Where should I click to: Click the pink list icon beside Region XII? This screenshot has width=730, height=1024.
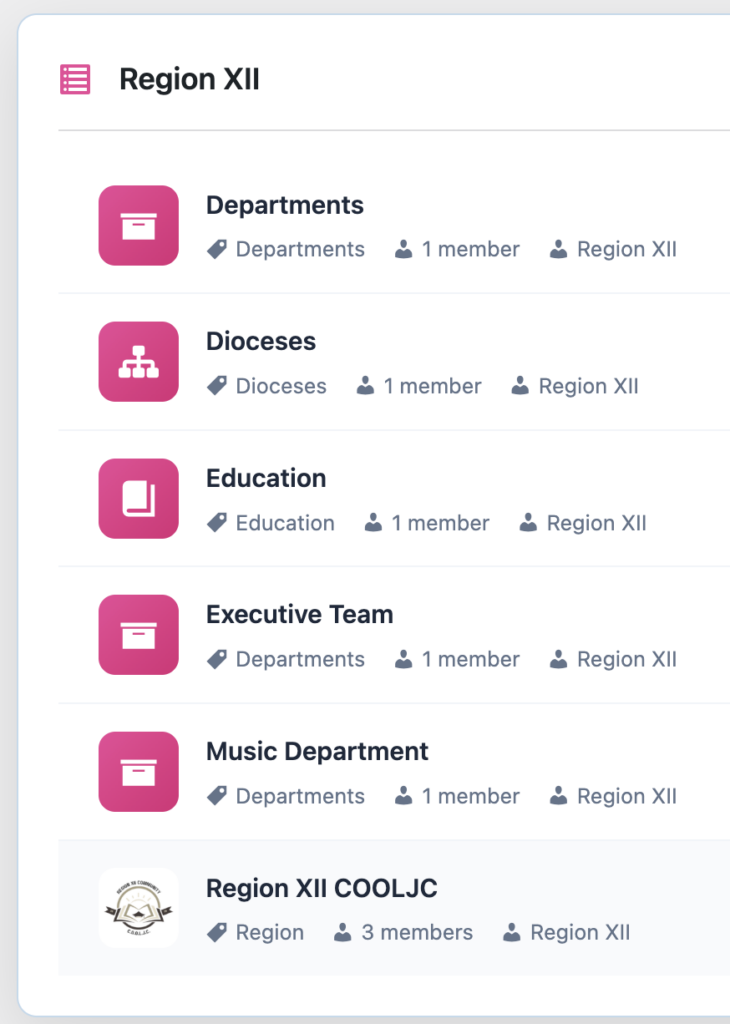(x=75, y=79)
